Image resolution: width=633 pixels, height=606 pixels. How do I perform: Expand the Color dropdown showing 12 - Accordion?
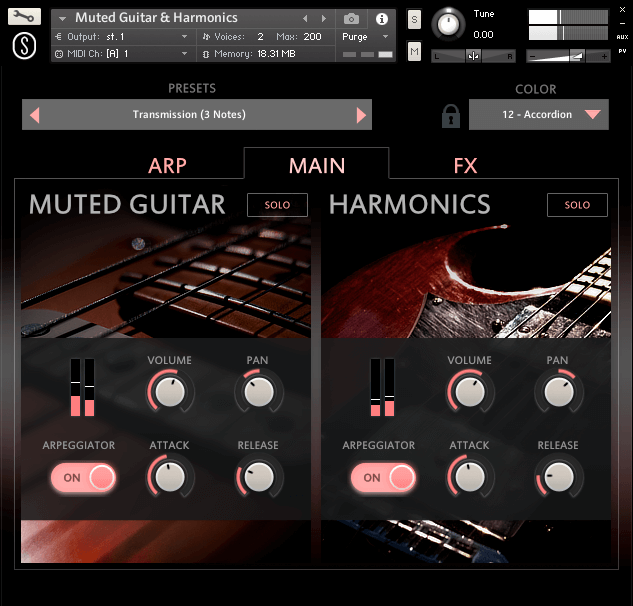click(x=539, y=115)
